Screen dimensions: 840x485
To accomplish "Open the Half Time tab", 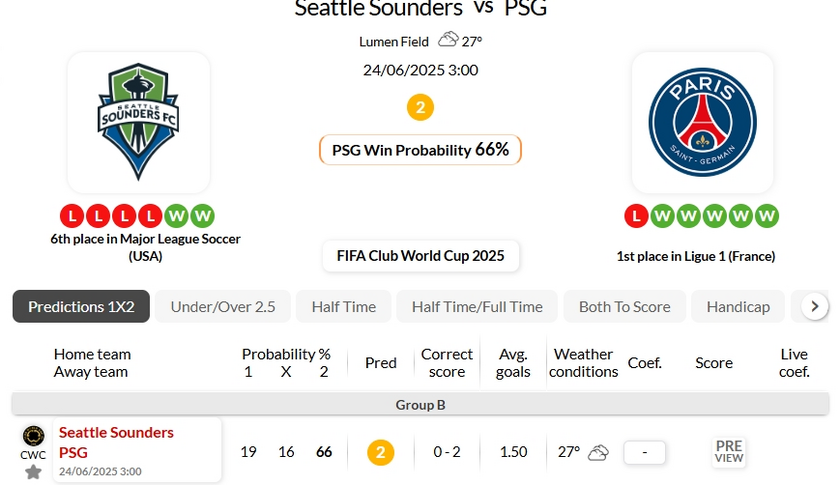I will [x=343, y=307].
